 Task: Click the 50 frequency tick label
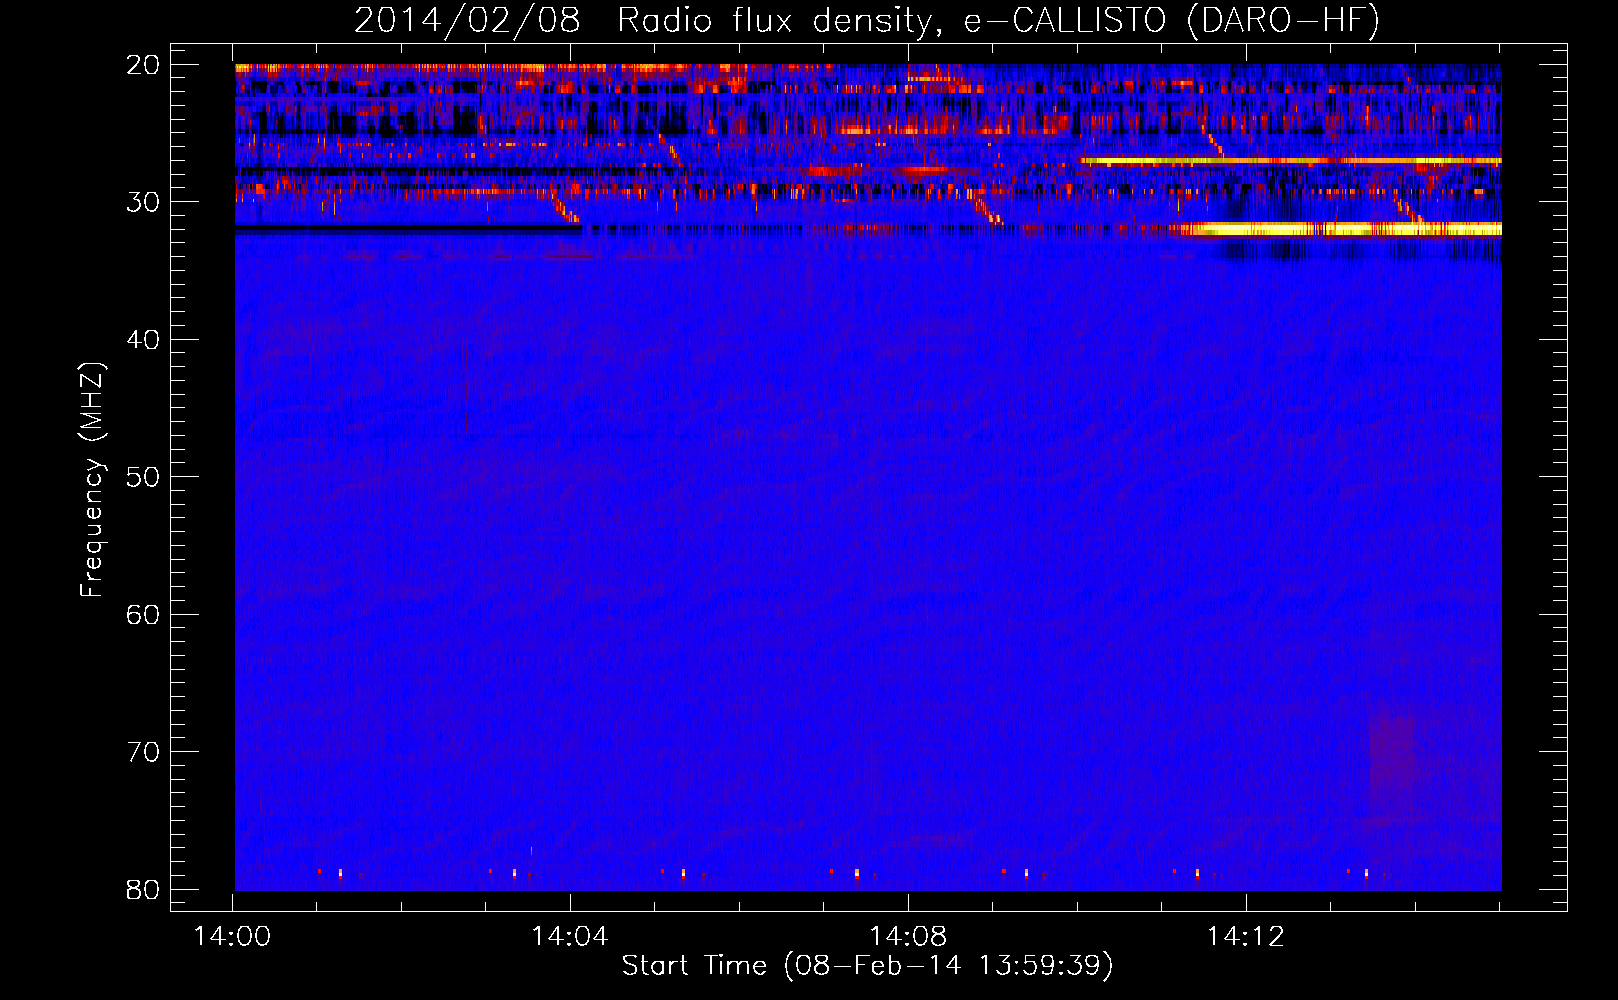pos(144,477)
